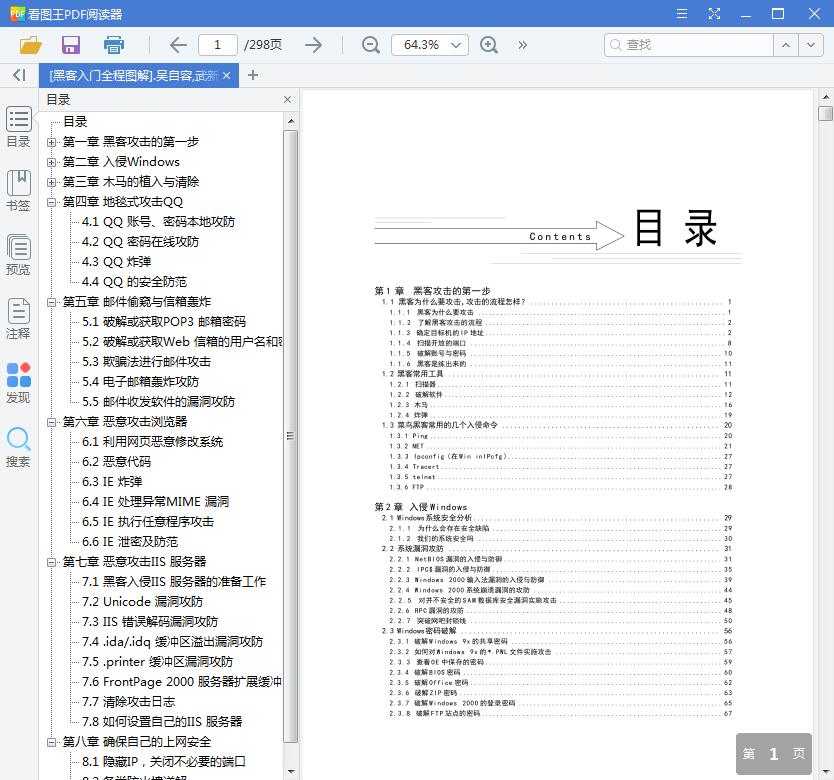
Task: Open a new tab with the plus button
Action: (x=252, y=75)
